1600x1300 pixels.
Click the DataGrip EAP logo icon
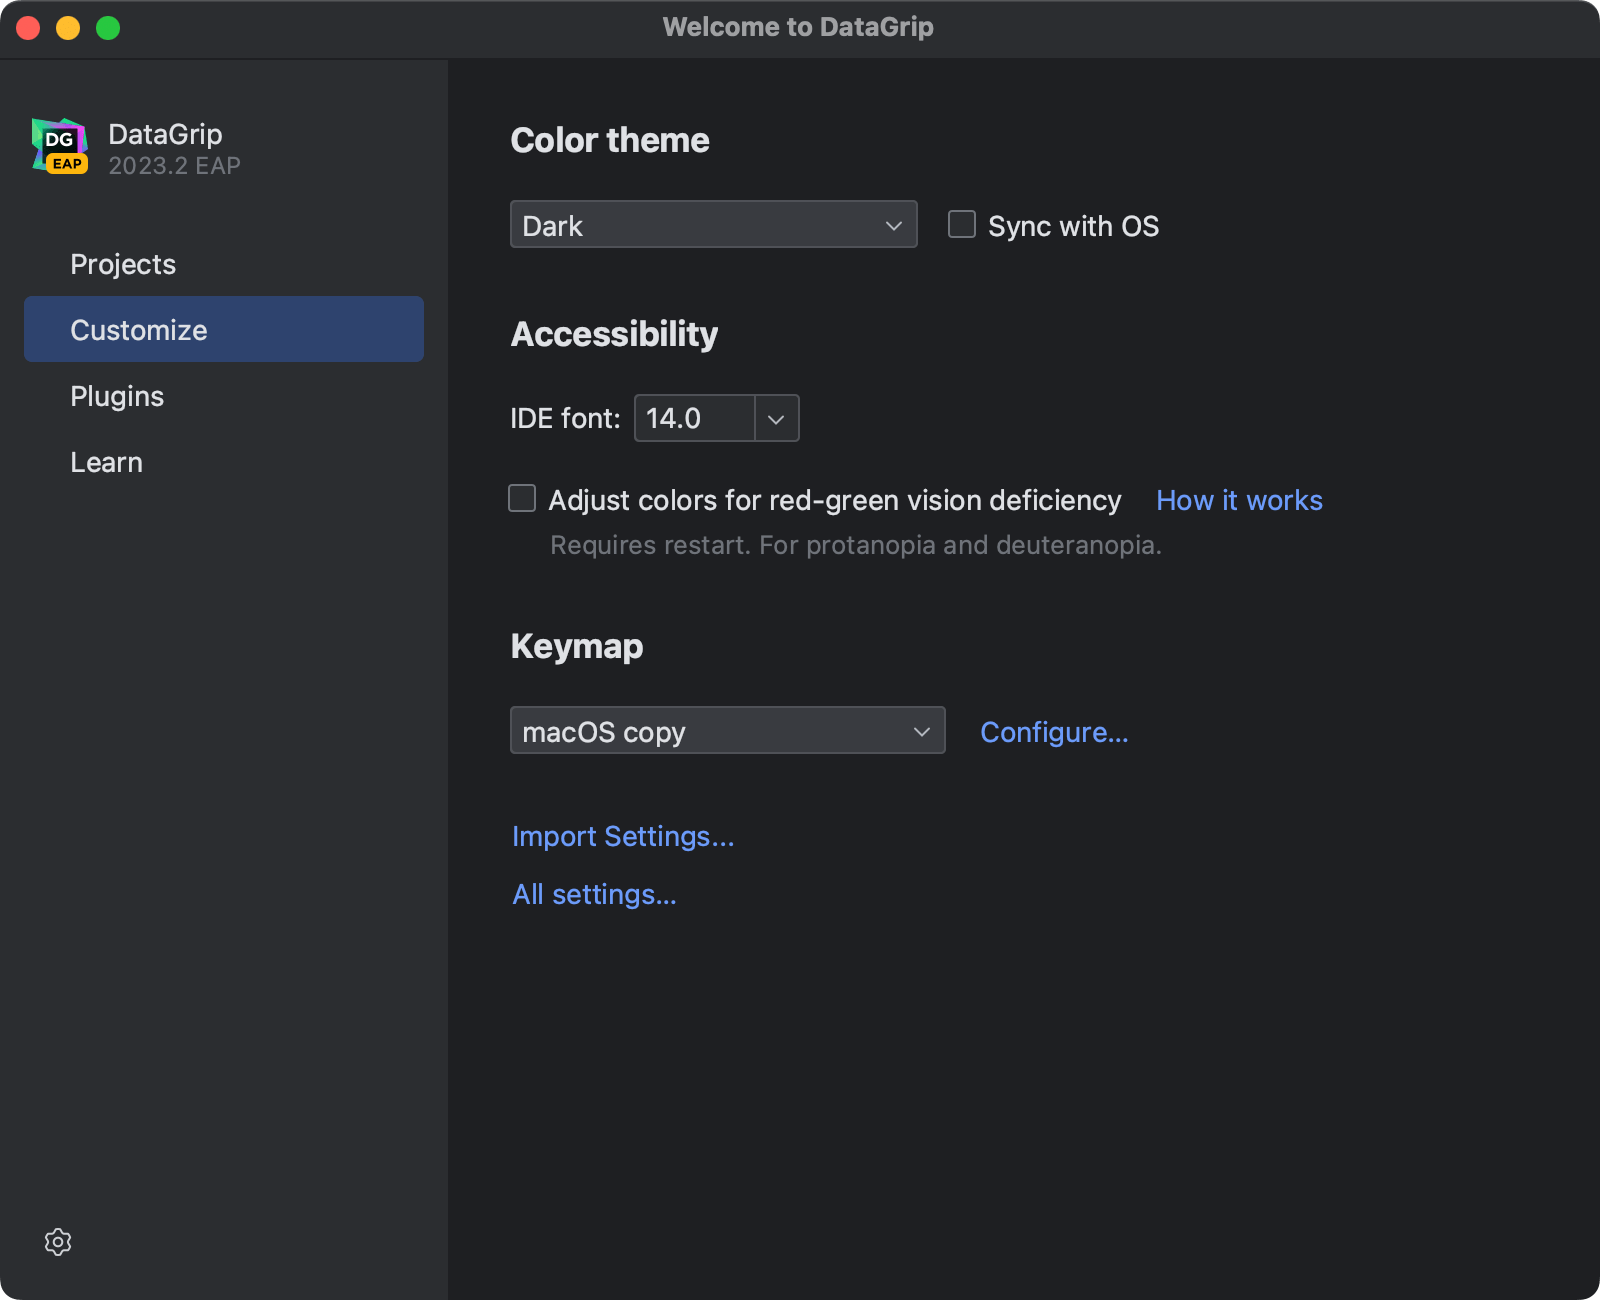click(60, 147)
